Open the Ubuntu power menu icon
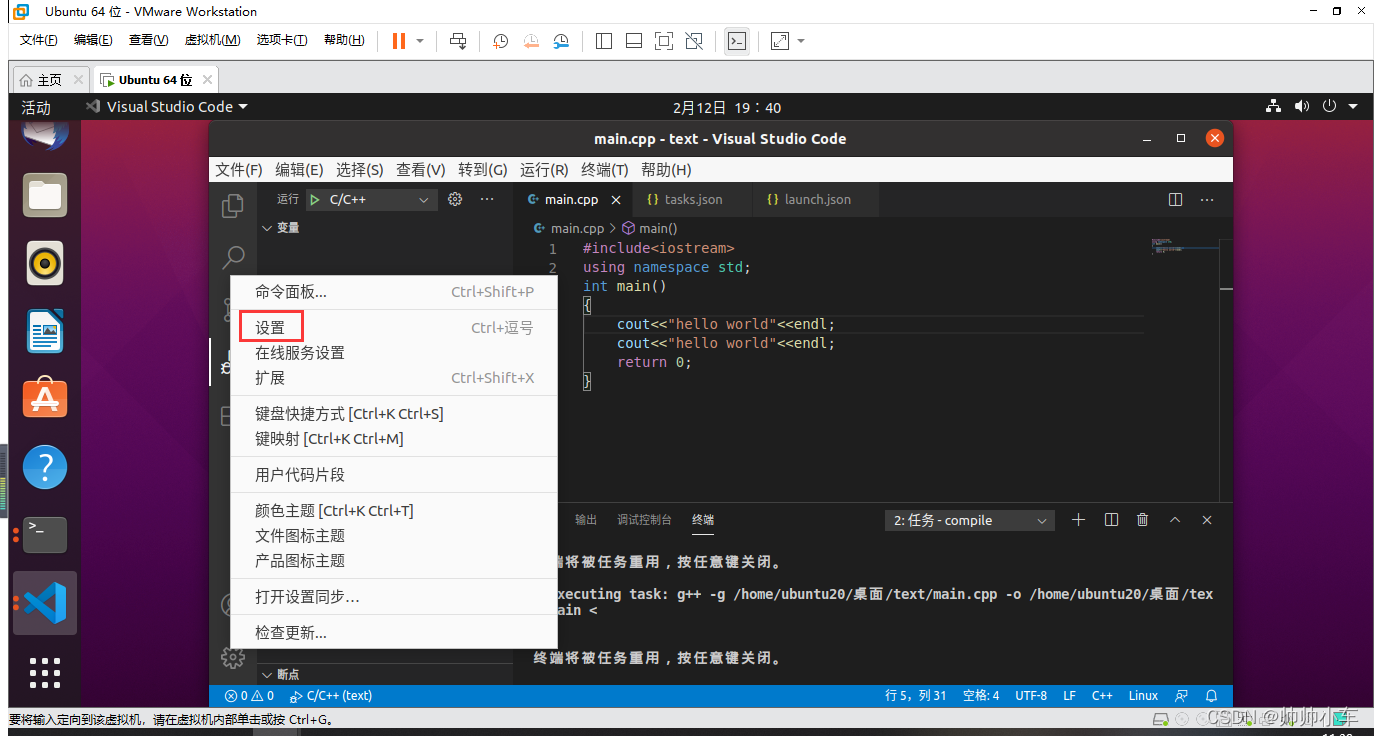The height and width of the screenshot is (736, 1374). point(1329,106)
